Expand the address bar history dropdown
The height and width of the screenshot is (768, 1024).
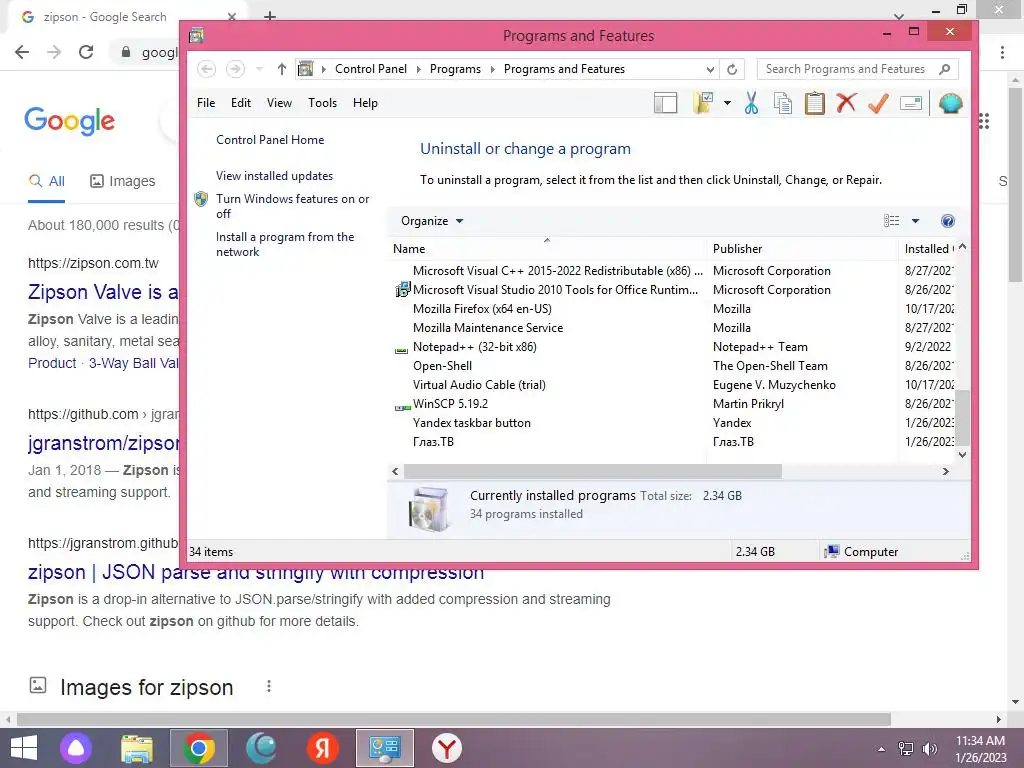tap(710, 69)
